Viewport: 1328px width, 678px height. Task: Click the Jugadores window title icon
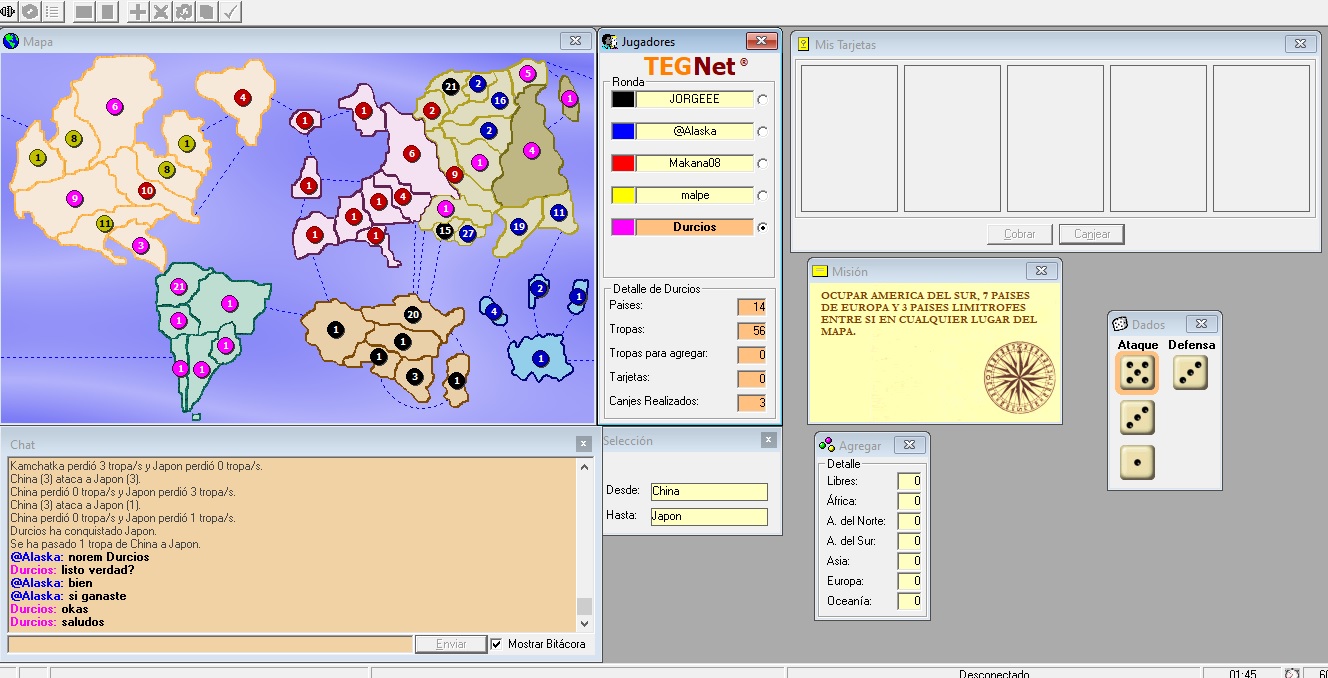coord(609,41)
